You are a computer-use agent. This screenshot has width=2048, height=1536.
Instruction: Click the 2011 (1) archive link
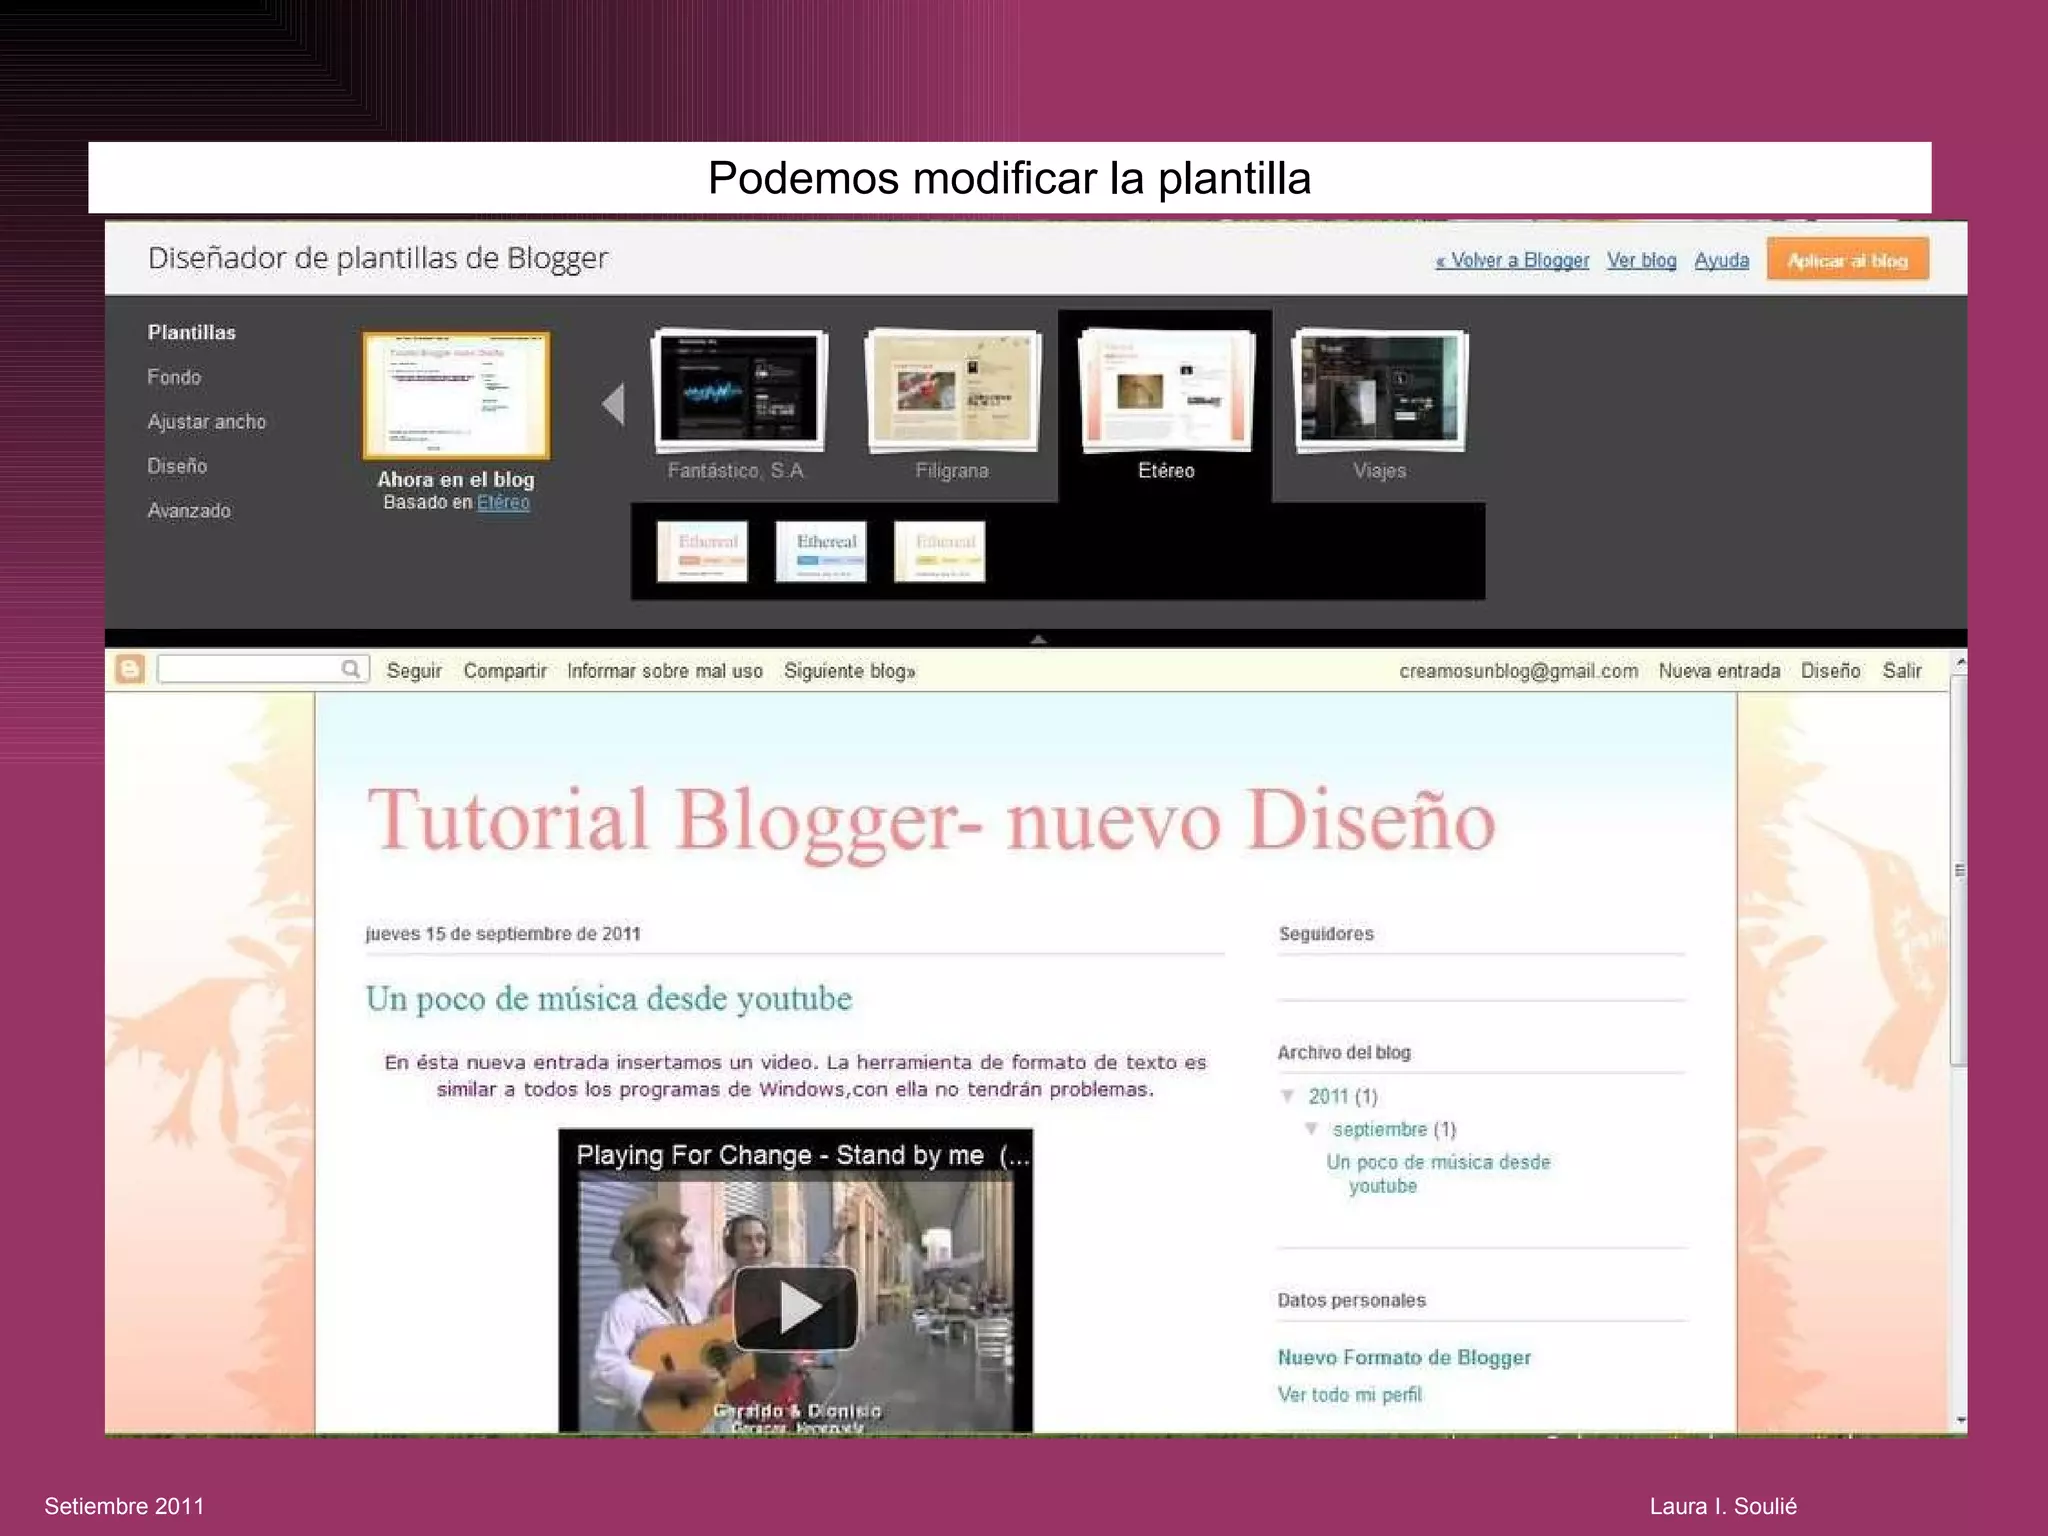point(1343,1097)
